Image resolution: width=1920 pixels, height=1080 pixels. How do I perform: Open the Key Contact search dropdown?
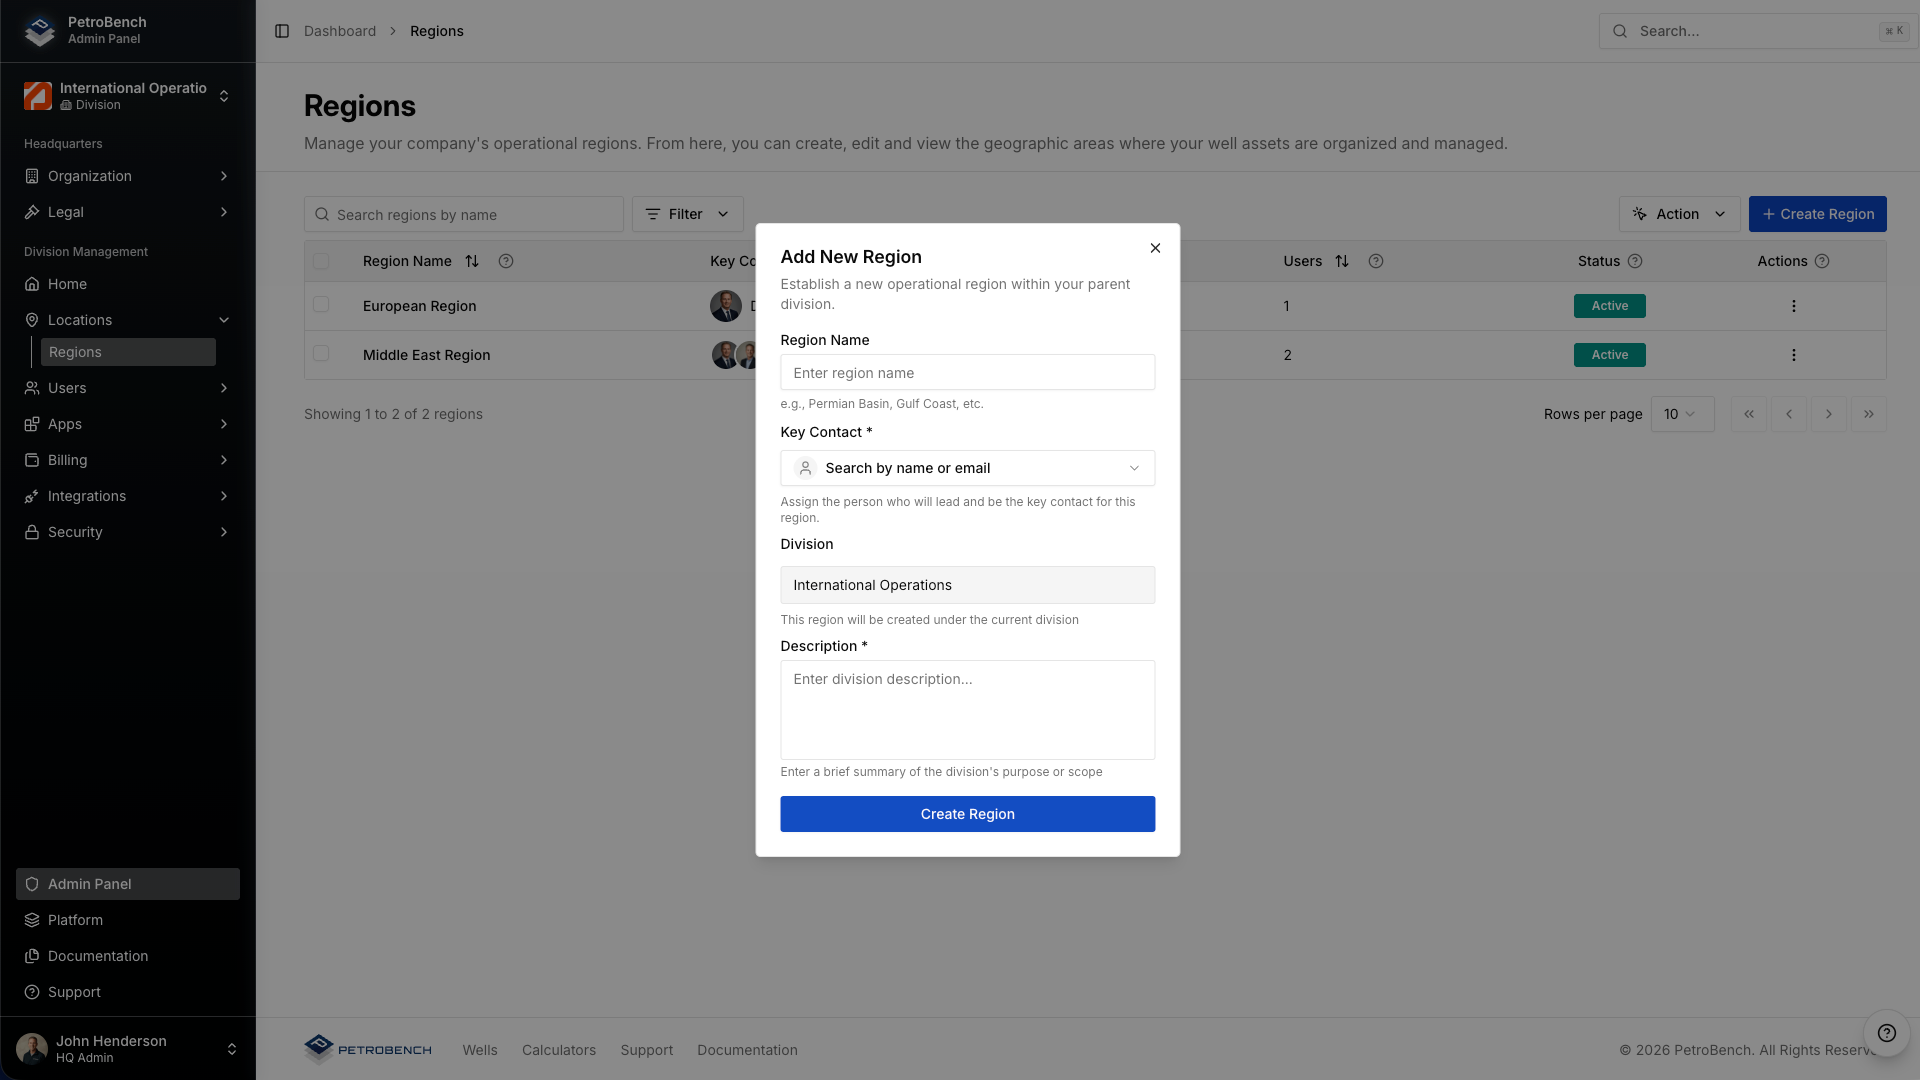pyautogui.click(x=967, y=468)
